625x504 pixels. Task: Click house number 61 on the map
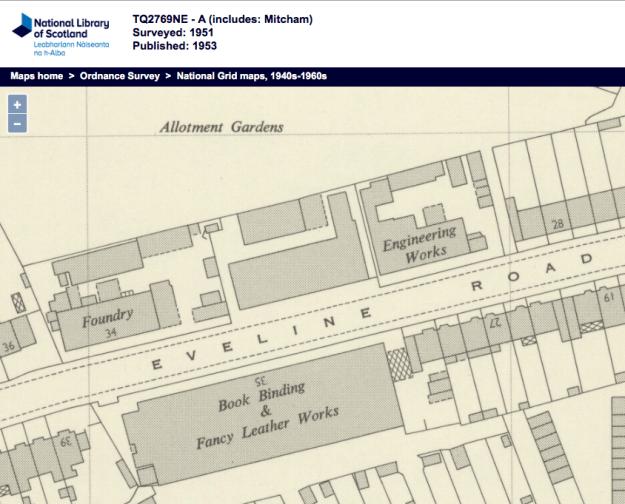609,295
